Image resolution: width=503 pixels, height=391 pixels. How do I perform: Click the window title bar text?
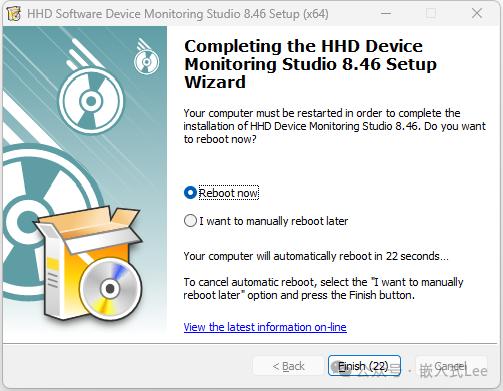tap(178, 14)
